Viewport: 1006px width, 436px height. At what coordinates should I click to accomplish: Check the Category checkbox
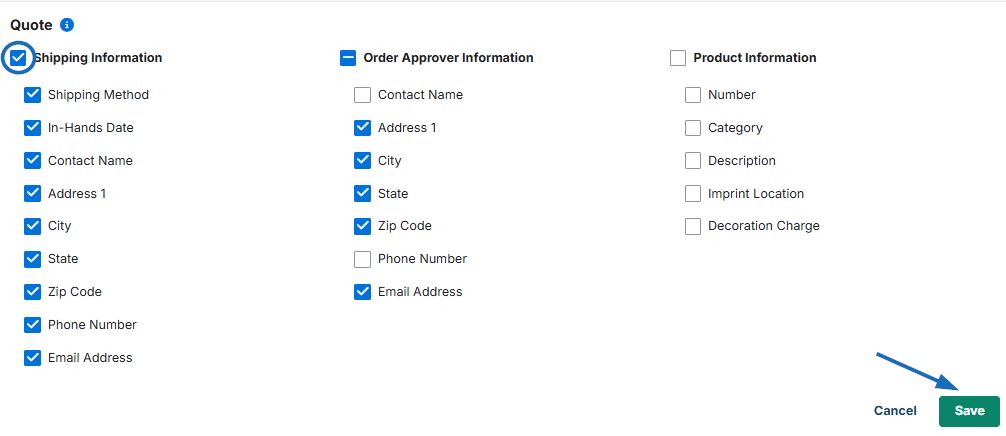pos(693,128)
